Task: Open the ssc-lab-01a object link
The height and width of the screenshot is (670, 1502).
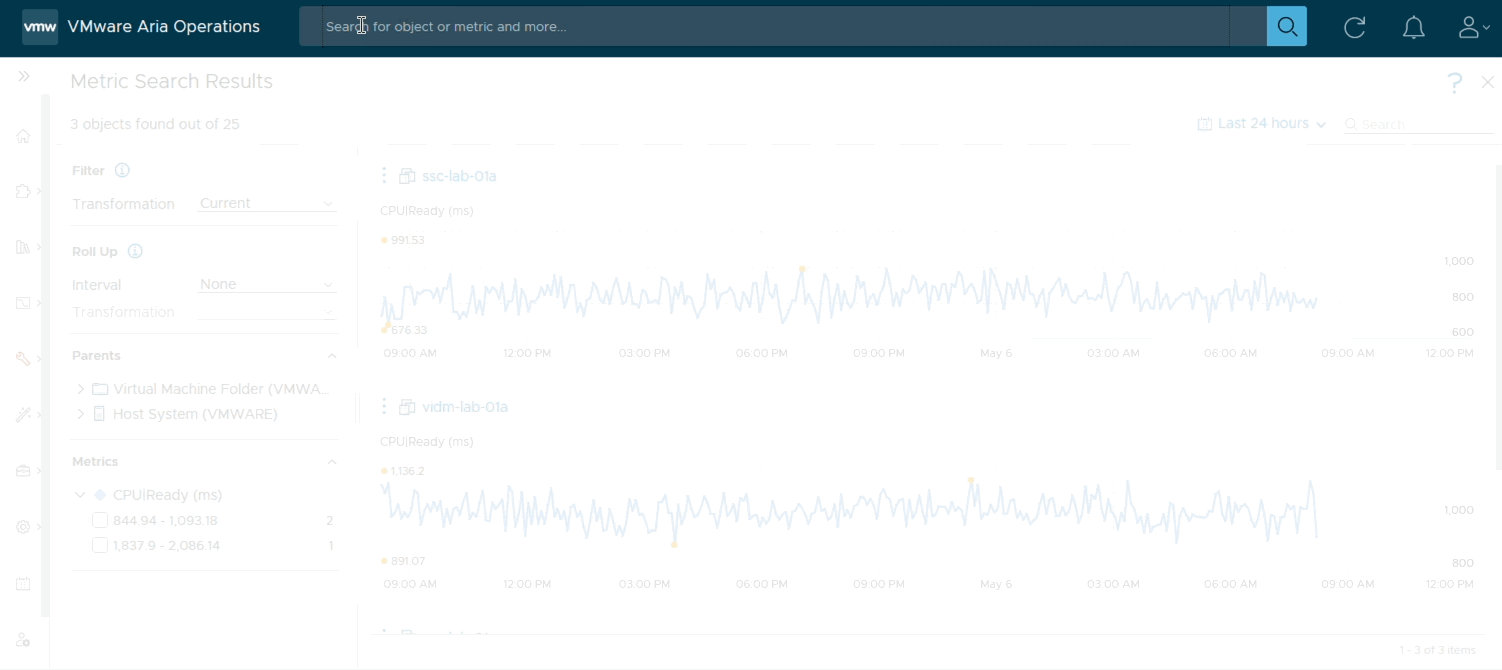Action: point(459,176)
